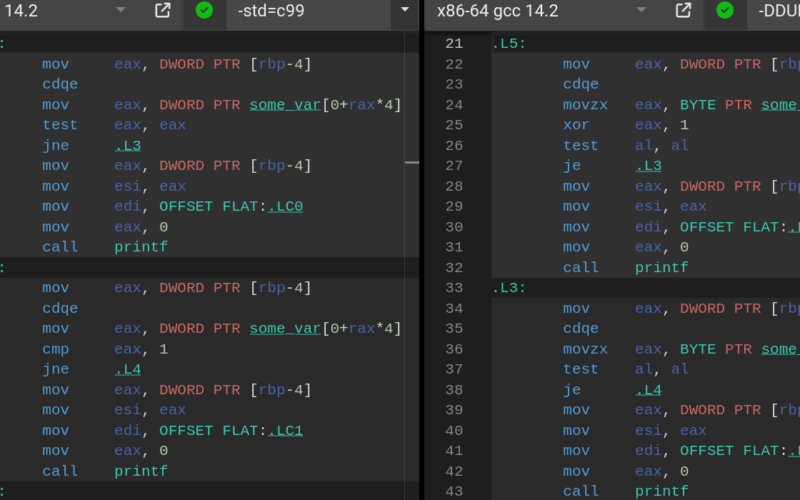Follow the .L3 jump label in left pane
Screen dimensions: 800x500
(128, 146)
